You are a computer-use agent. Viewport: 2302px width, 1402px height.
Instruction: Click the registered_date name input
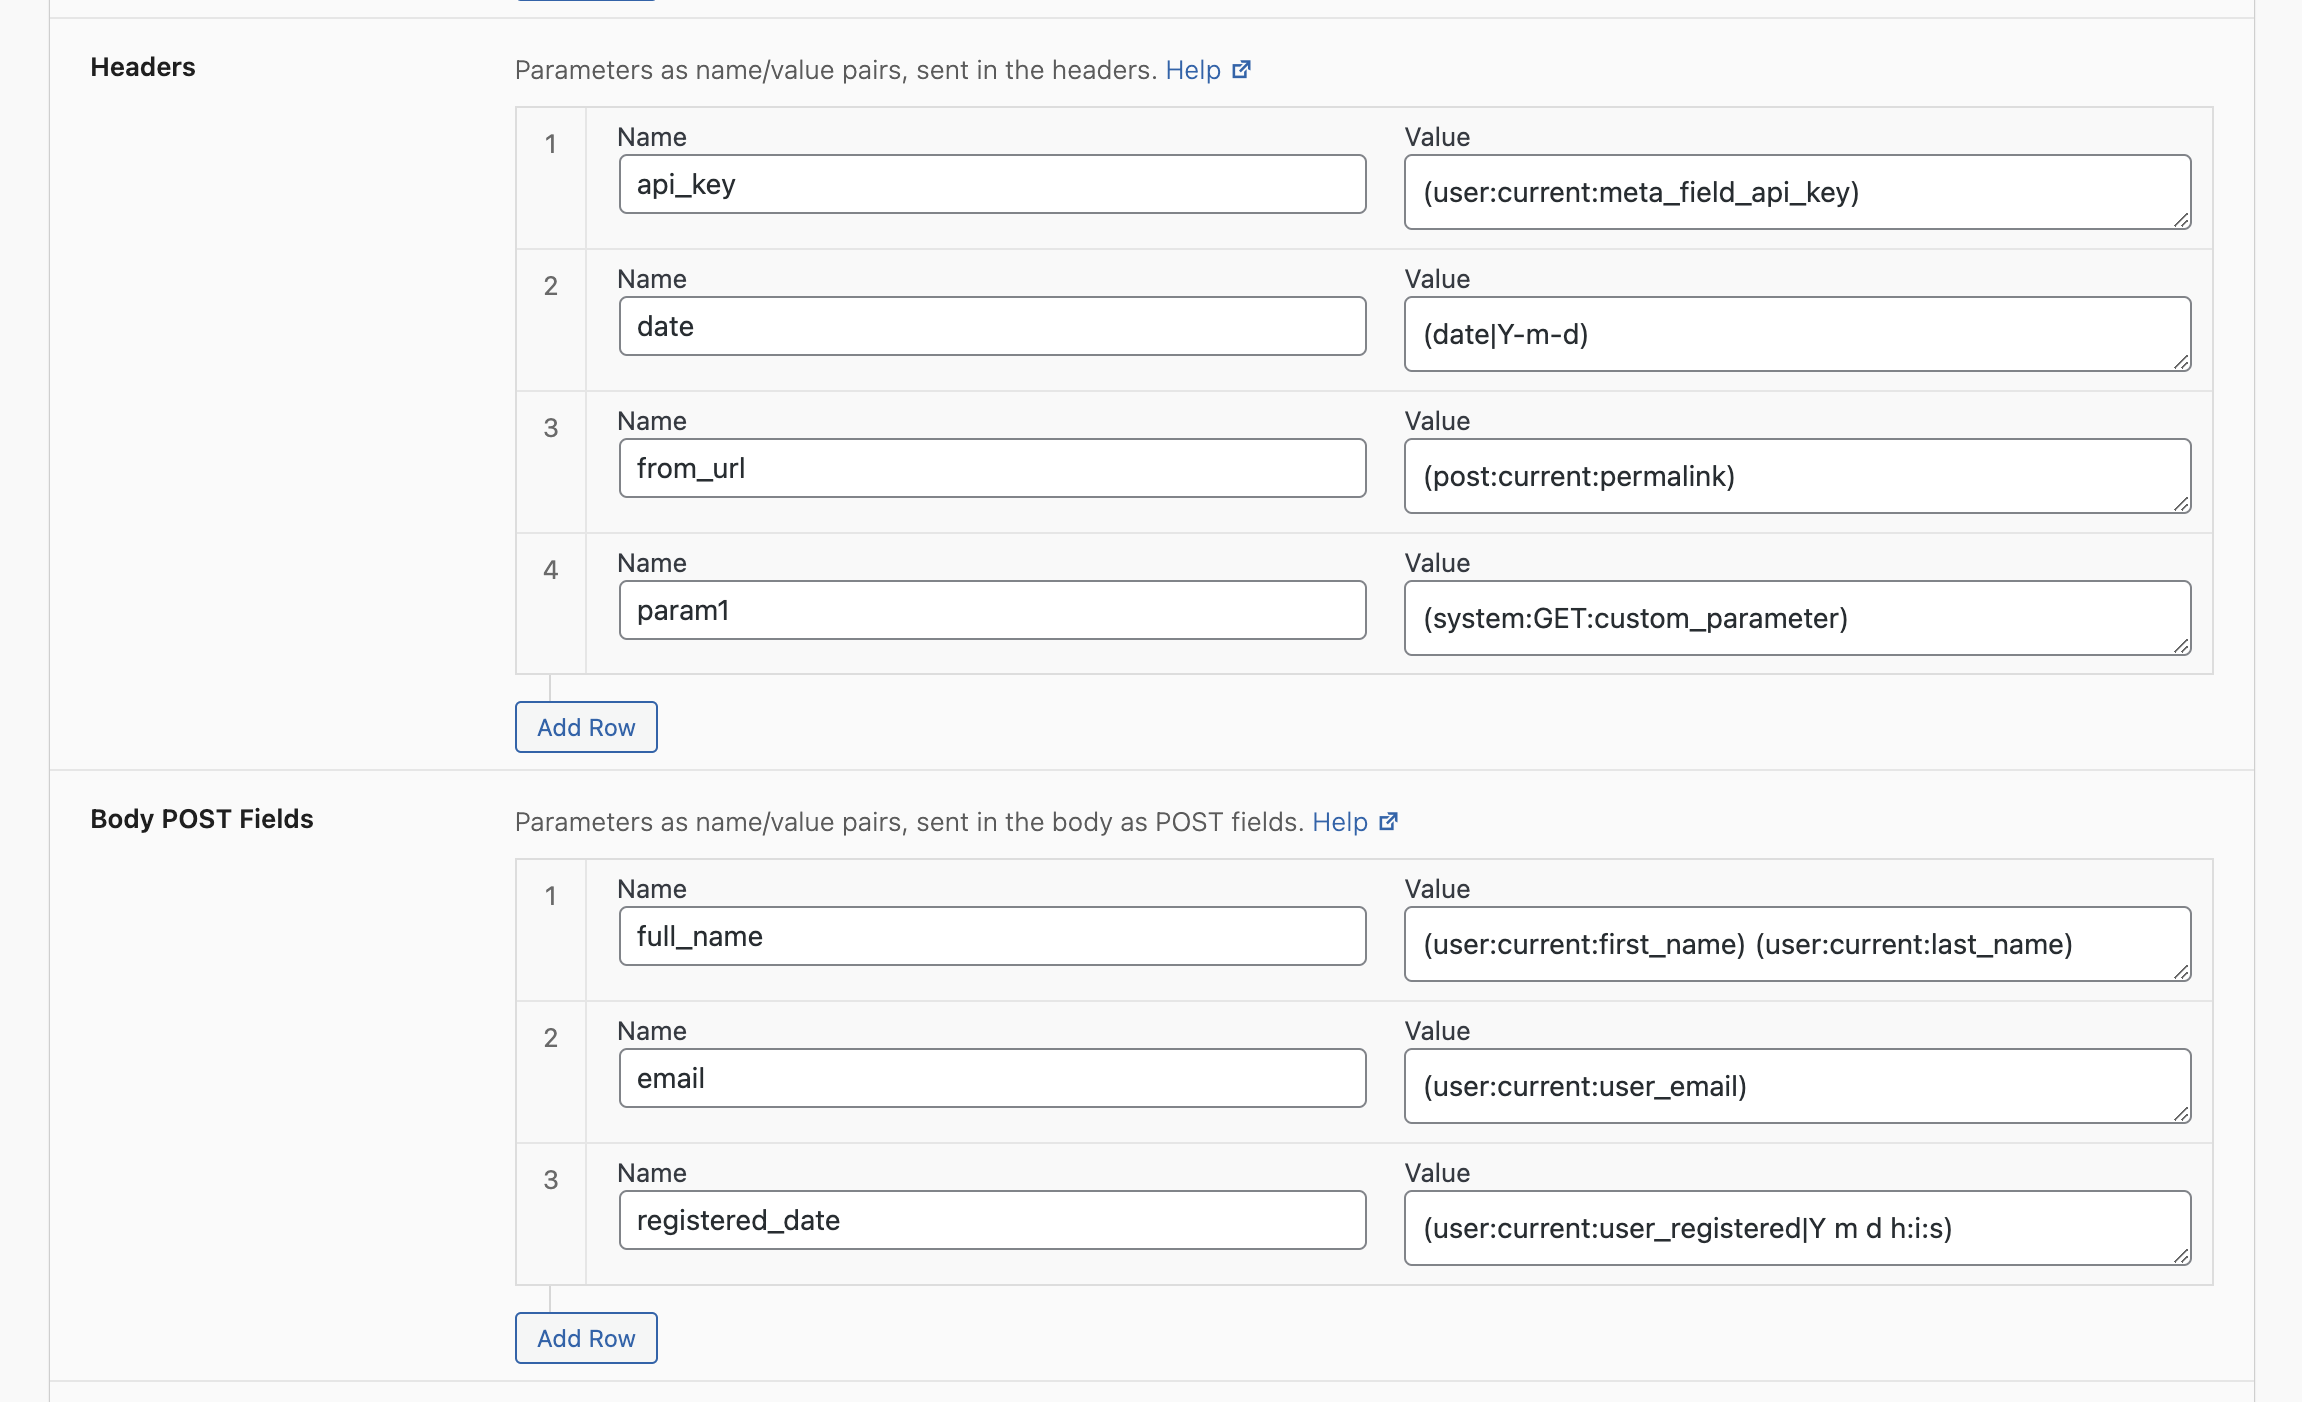(x=992, y=1221)
